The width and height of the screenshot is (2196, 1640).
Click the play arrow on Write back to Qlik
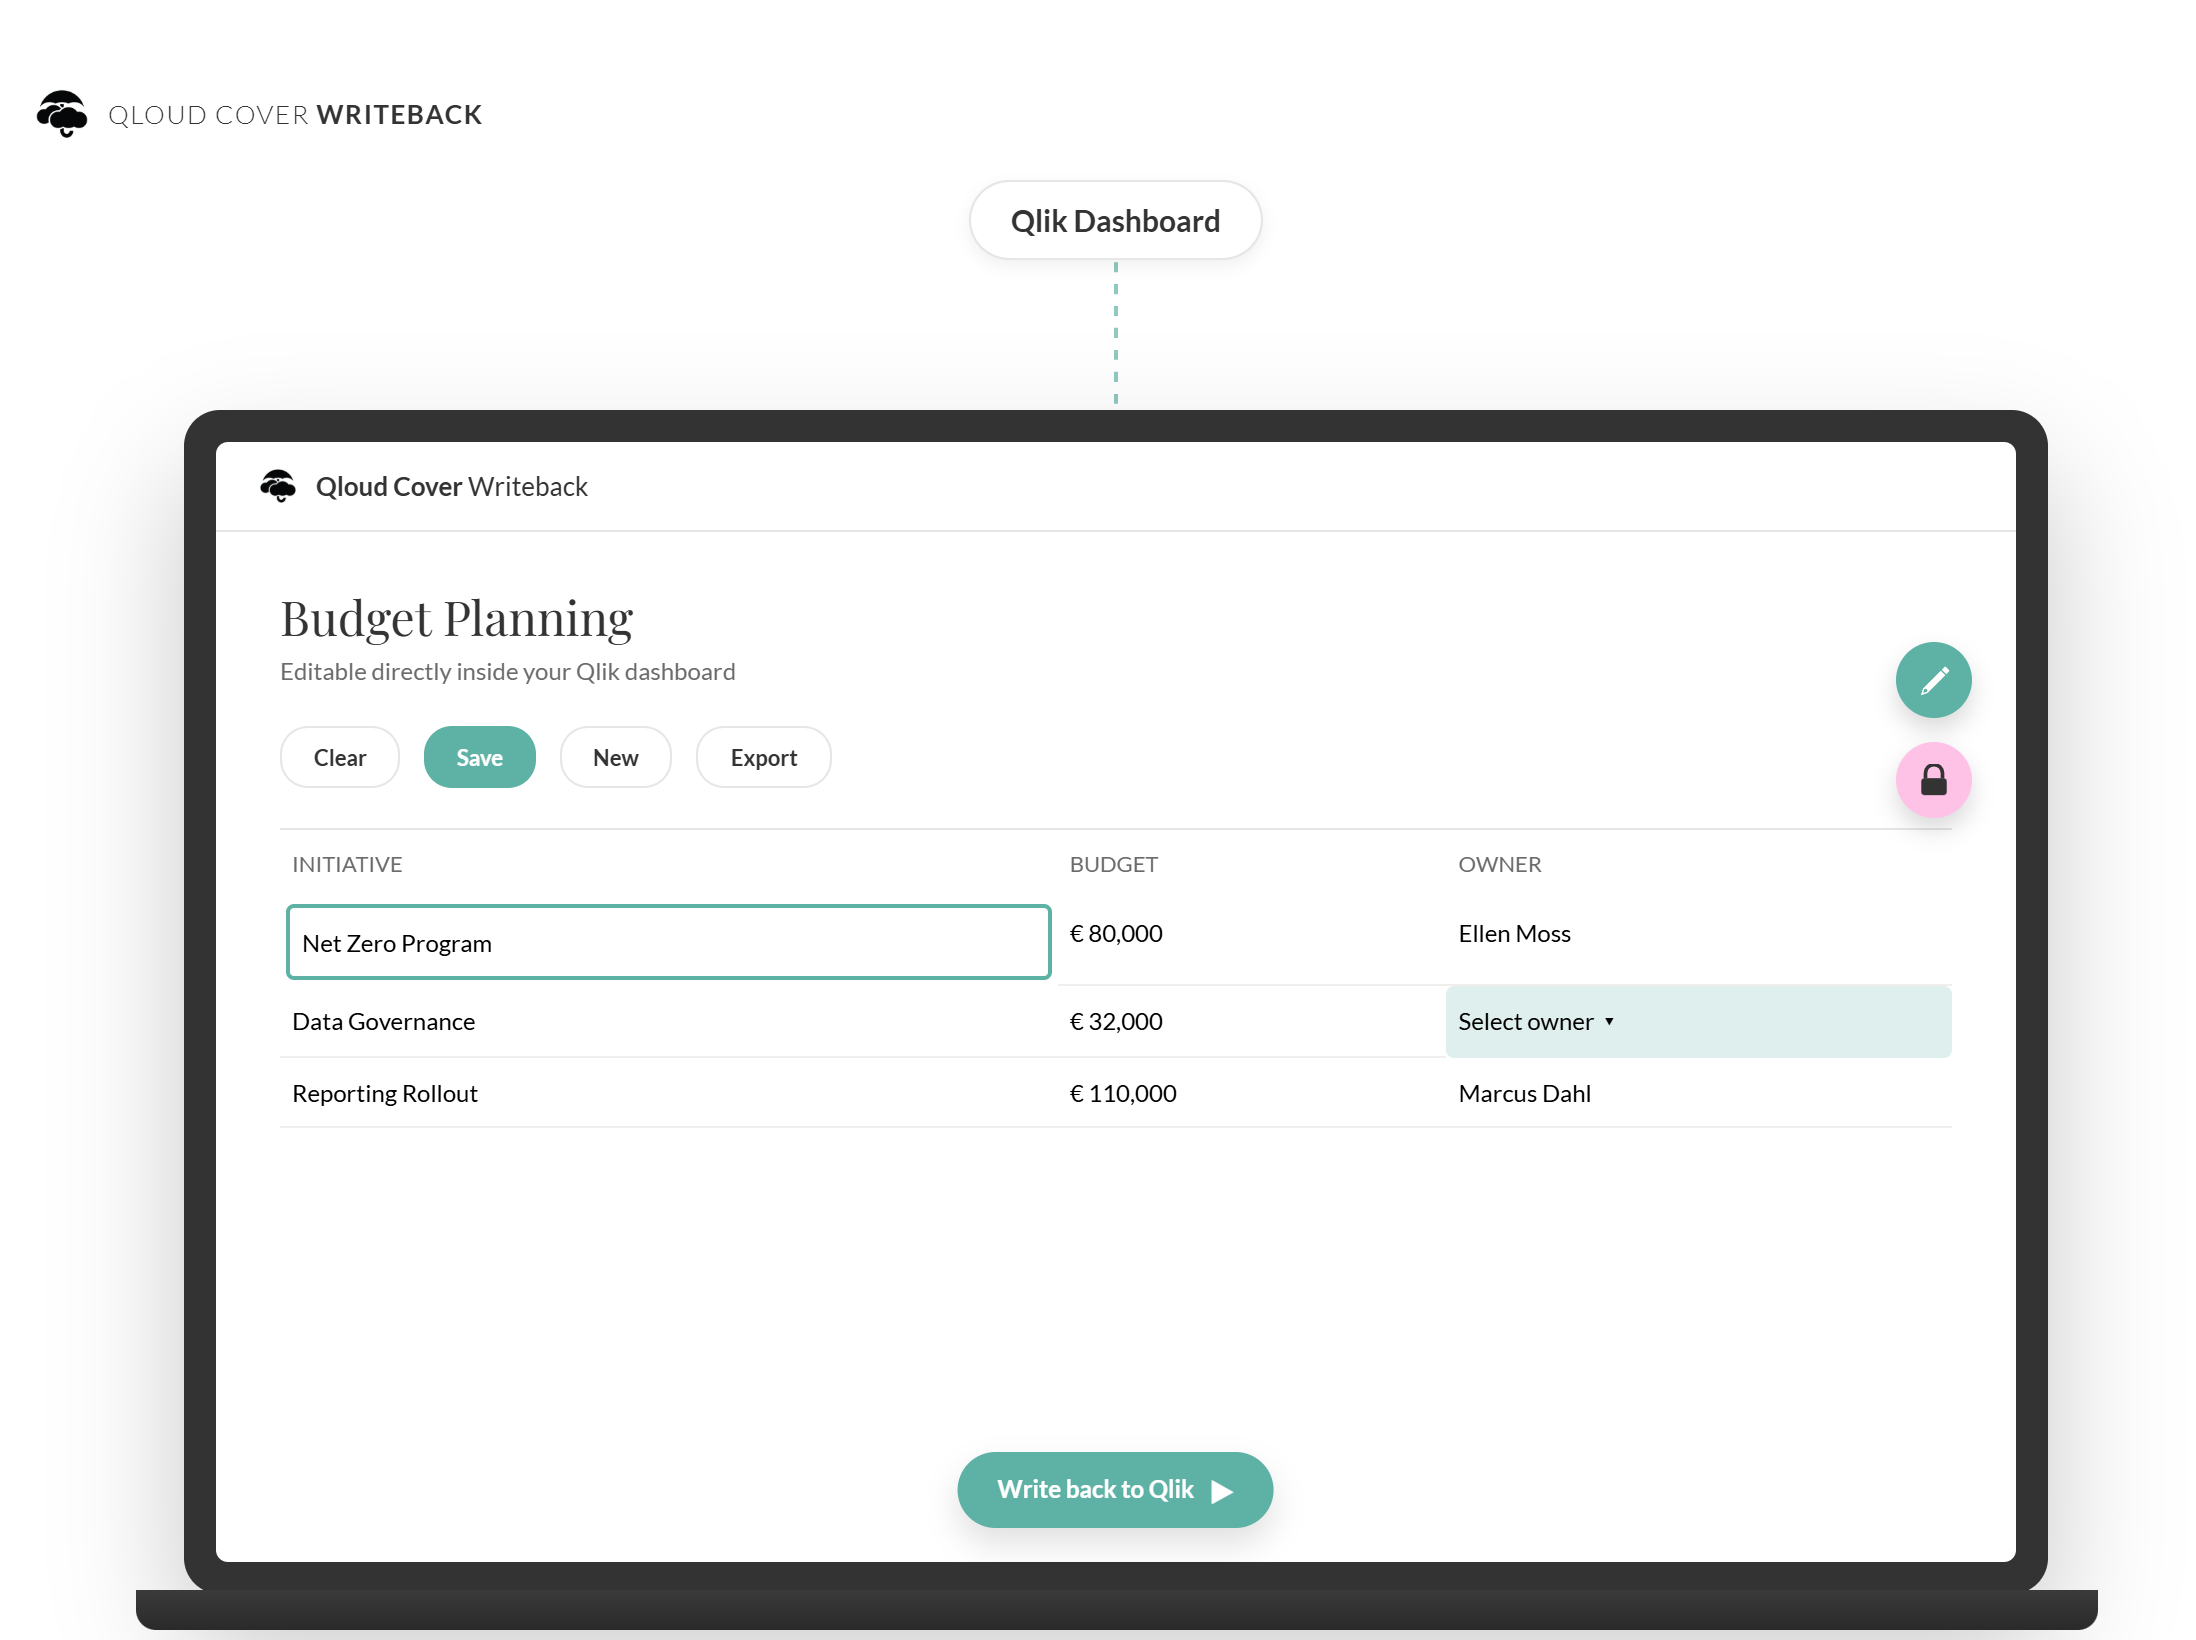click(x=1221, y=1491)
